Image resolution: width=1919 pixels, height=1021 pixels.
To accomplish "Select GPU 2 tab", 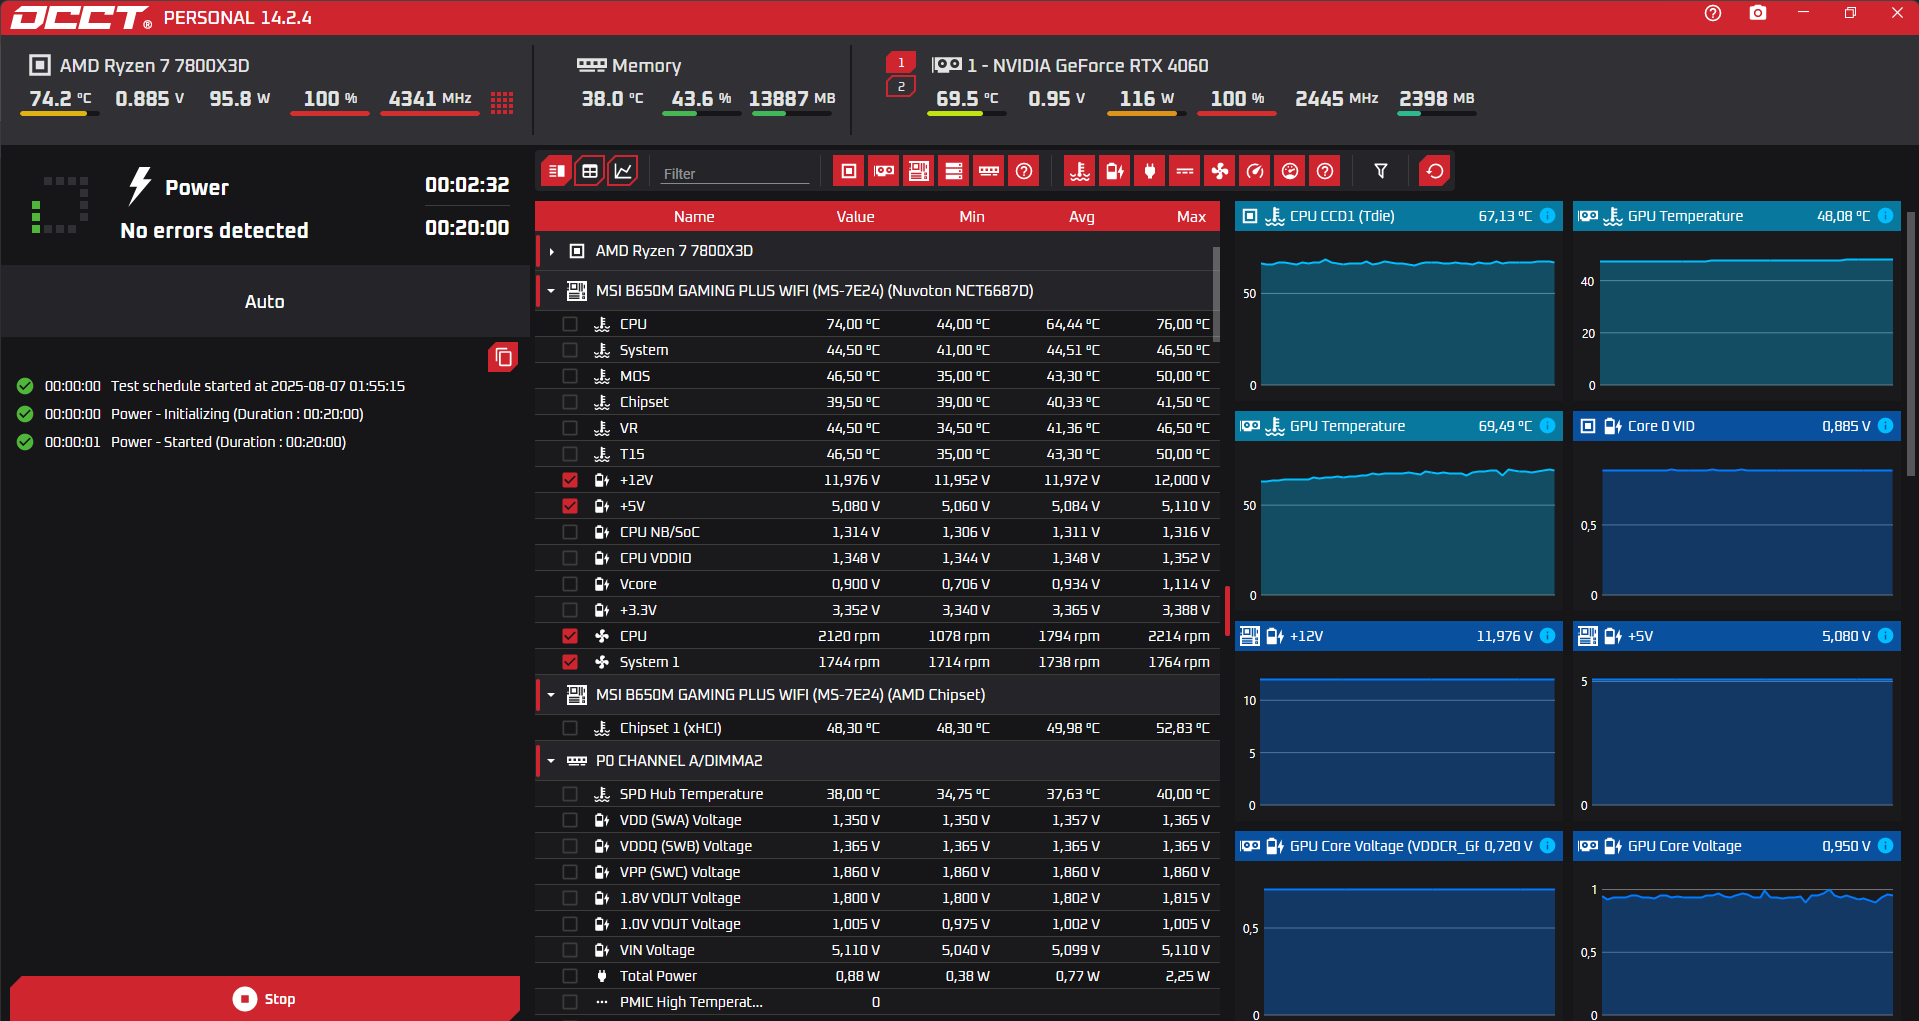I will pyautogui.click(x=901, y=87).
